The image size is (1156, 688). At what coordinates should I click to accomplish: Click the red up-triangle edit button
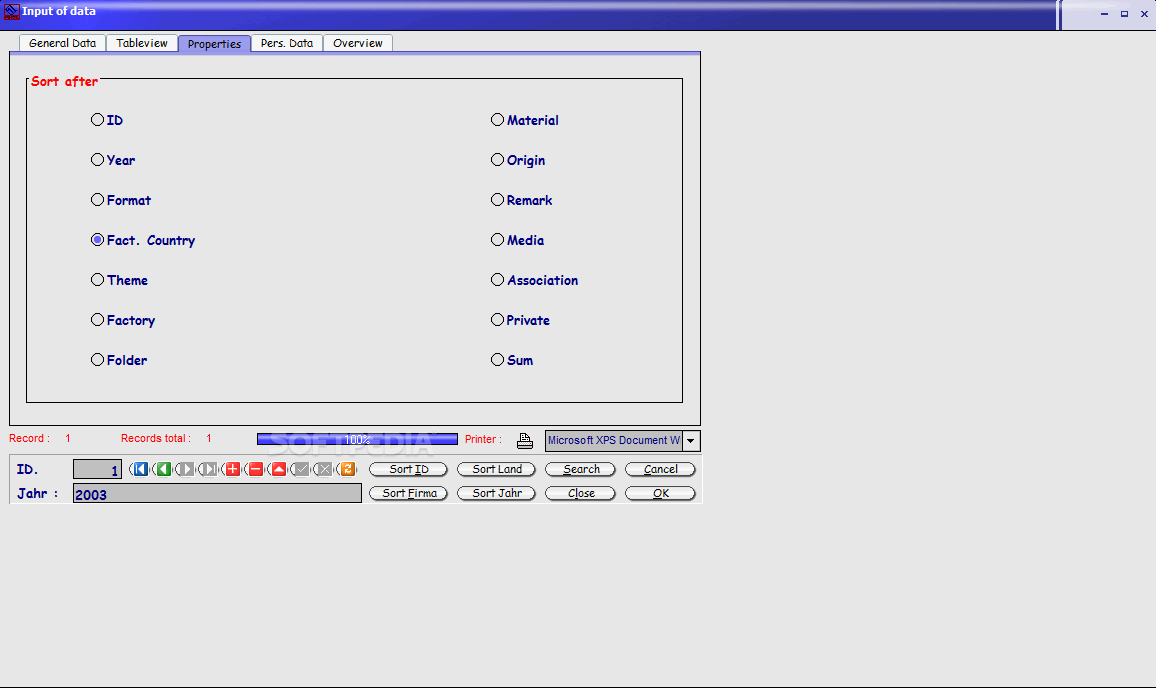pos(279,469)
